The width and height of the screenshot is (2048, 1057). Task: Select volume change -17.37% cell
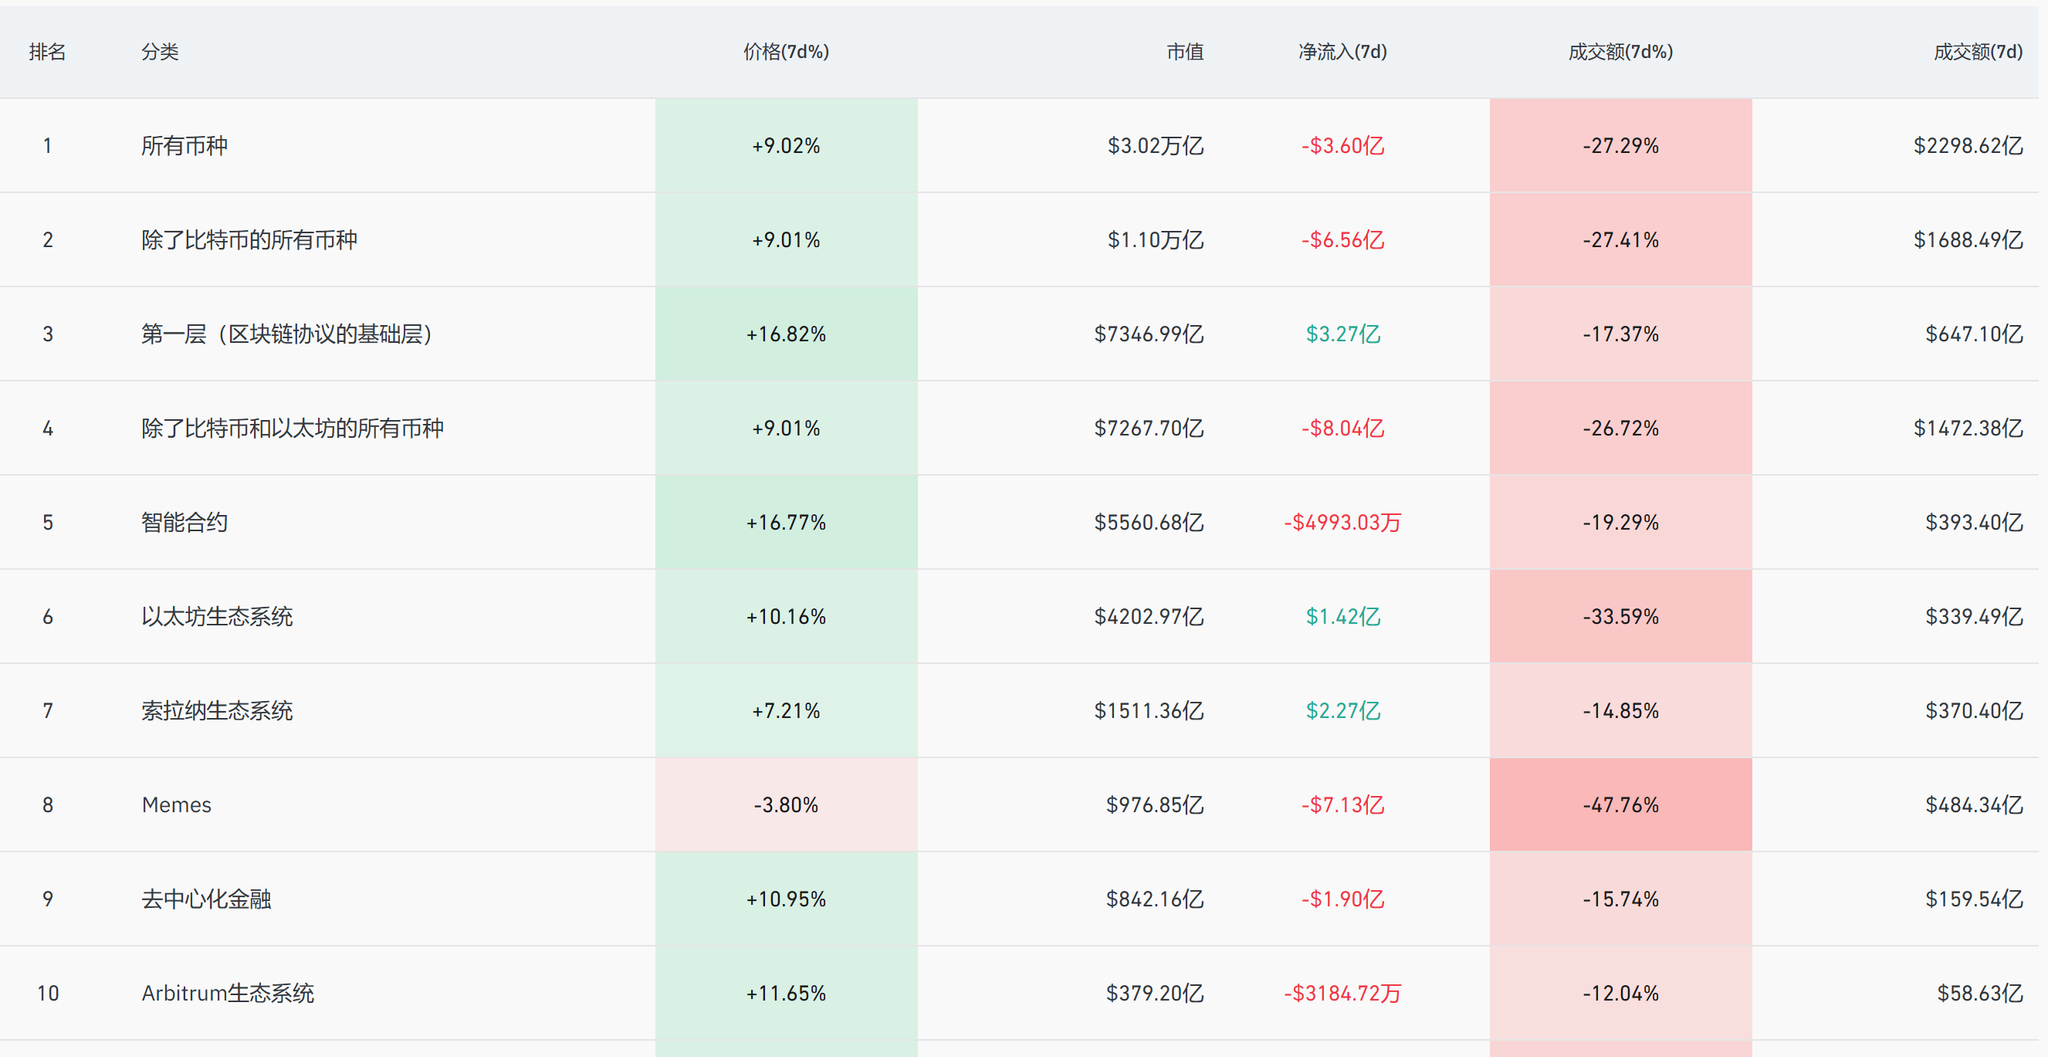pos(1620,334)
